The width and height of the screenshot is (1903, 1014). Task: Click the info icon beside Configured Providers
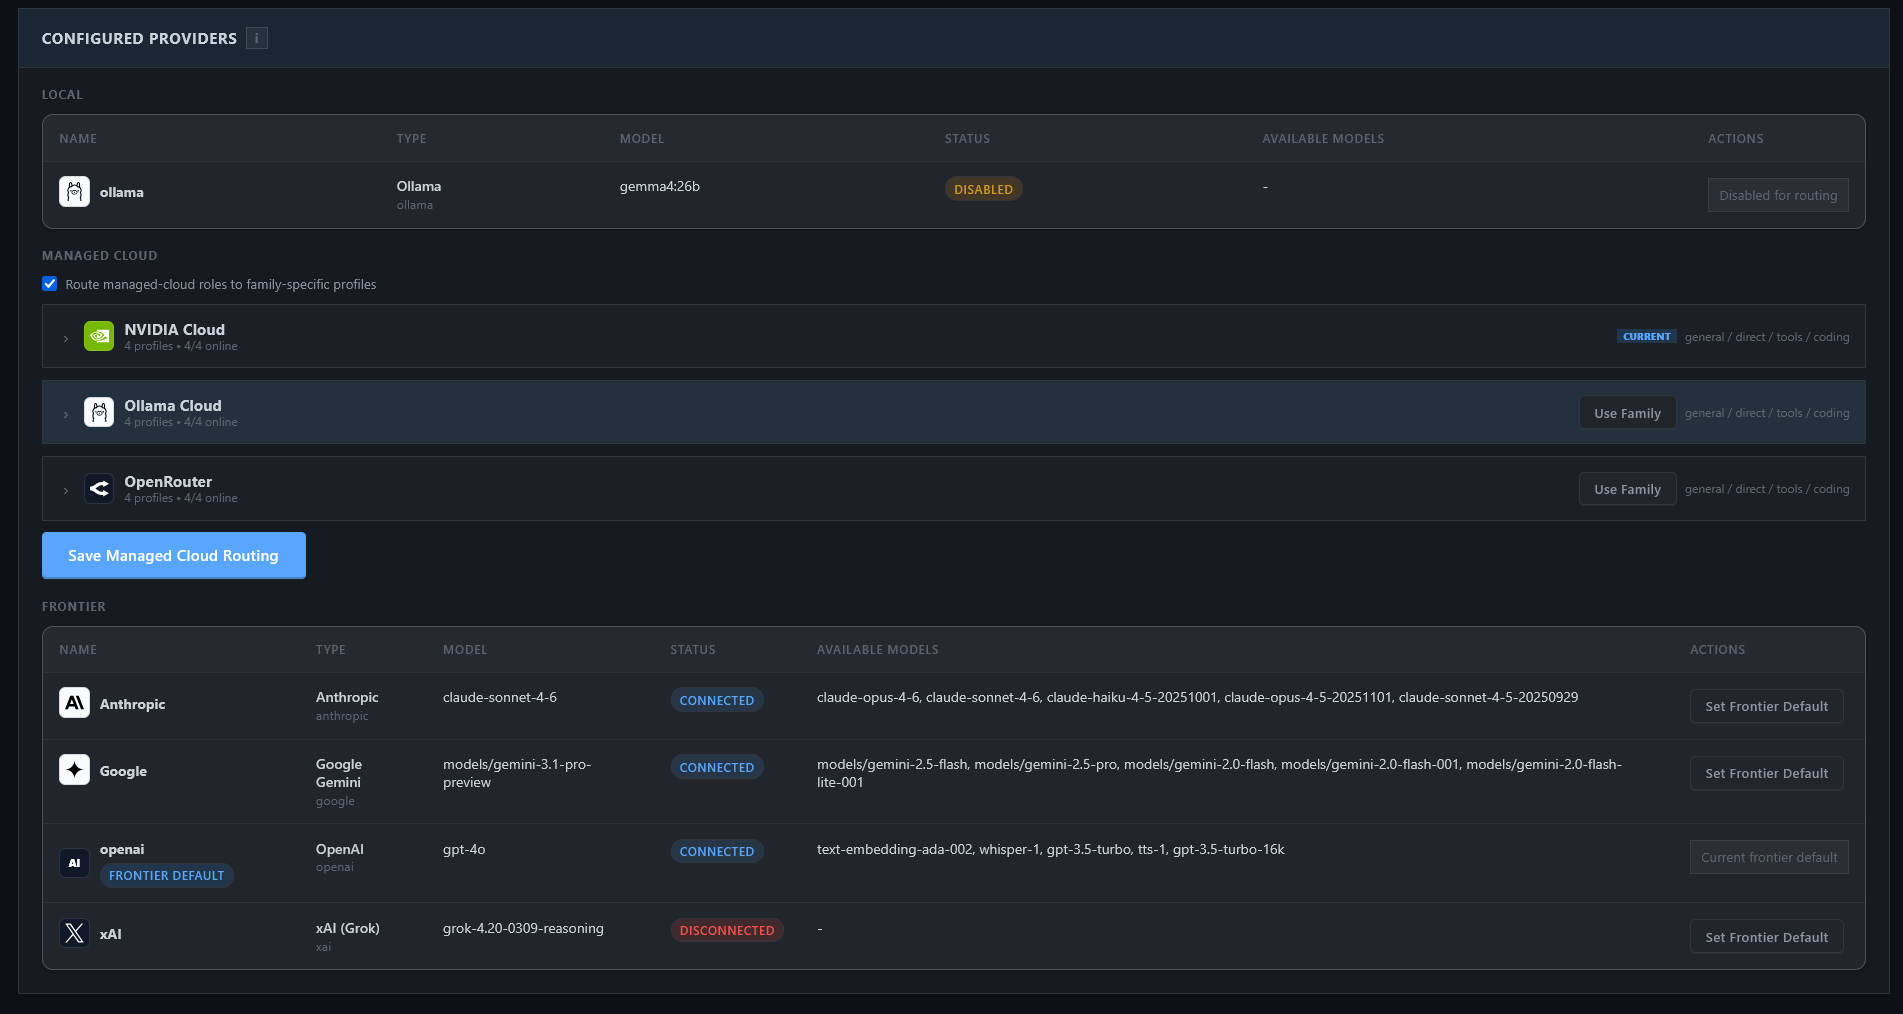pyautogui.click(x=257, y=38)
